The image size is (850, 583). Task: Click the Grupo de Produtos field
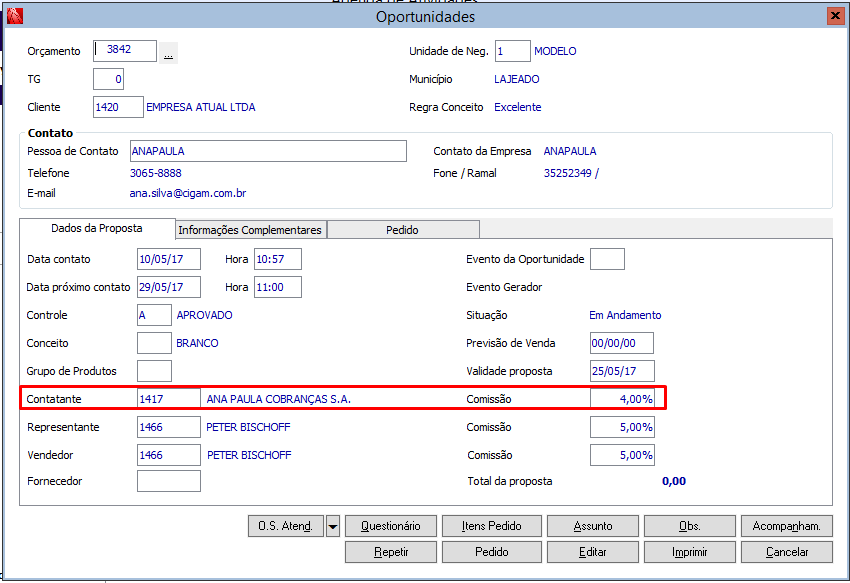point(154,371)
